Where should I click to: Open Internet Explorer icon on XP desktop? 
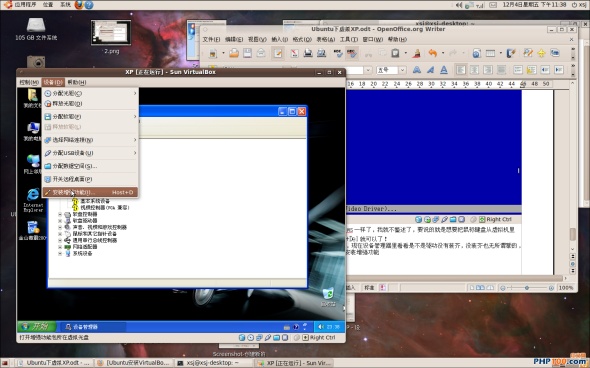[33, 200]
